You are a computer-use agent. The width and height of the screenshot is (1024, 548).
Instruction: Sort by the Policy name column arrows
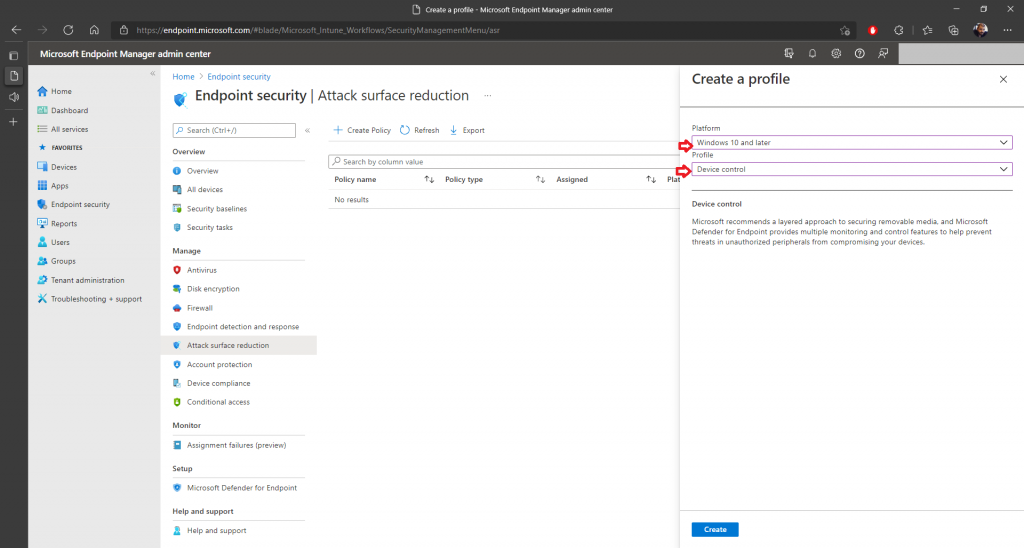tap(429, 180)
